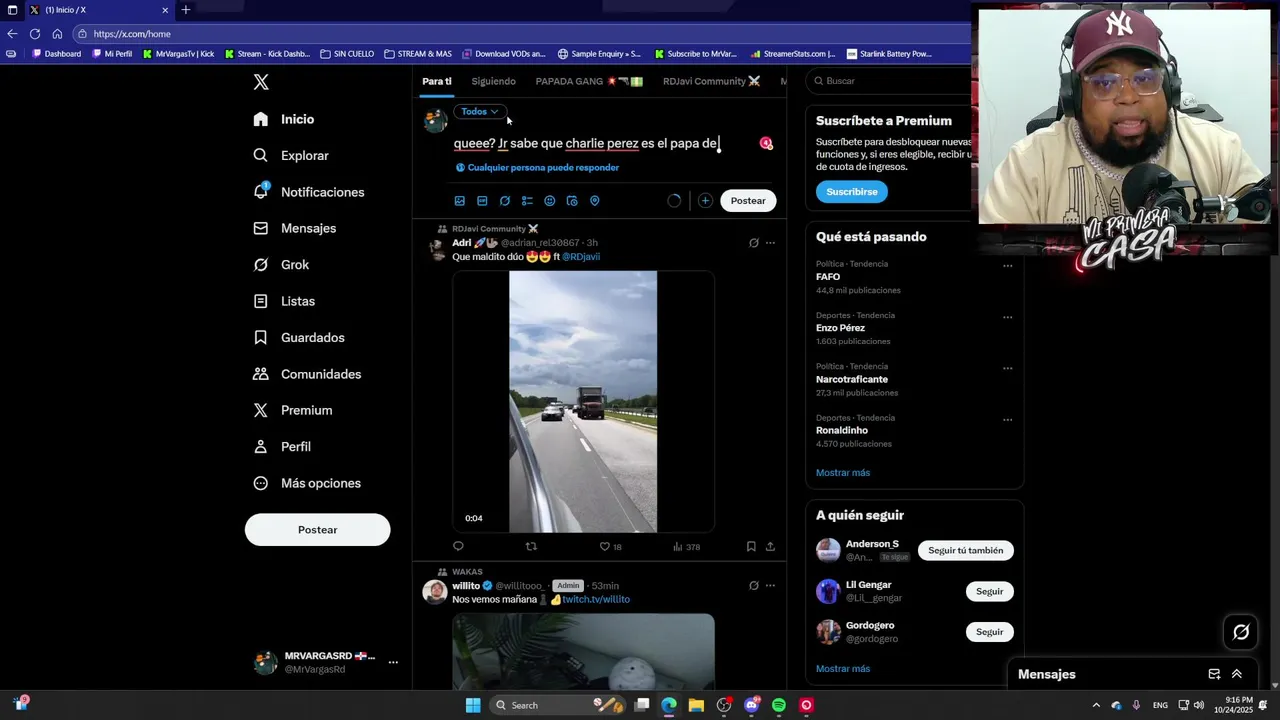Expand the Mensajes drawer

1237,674
